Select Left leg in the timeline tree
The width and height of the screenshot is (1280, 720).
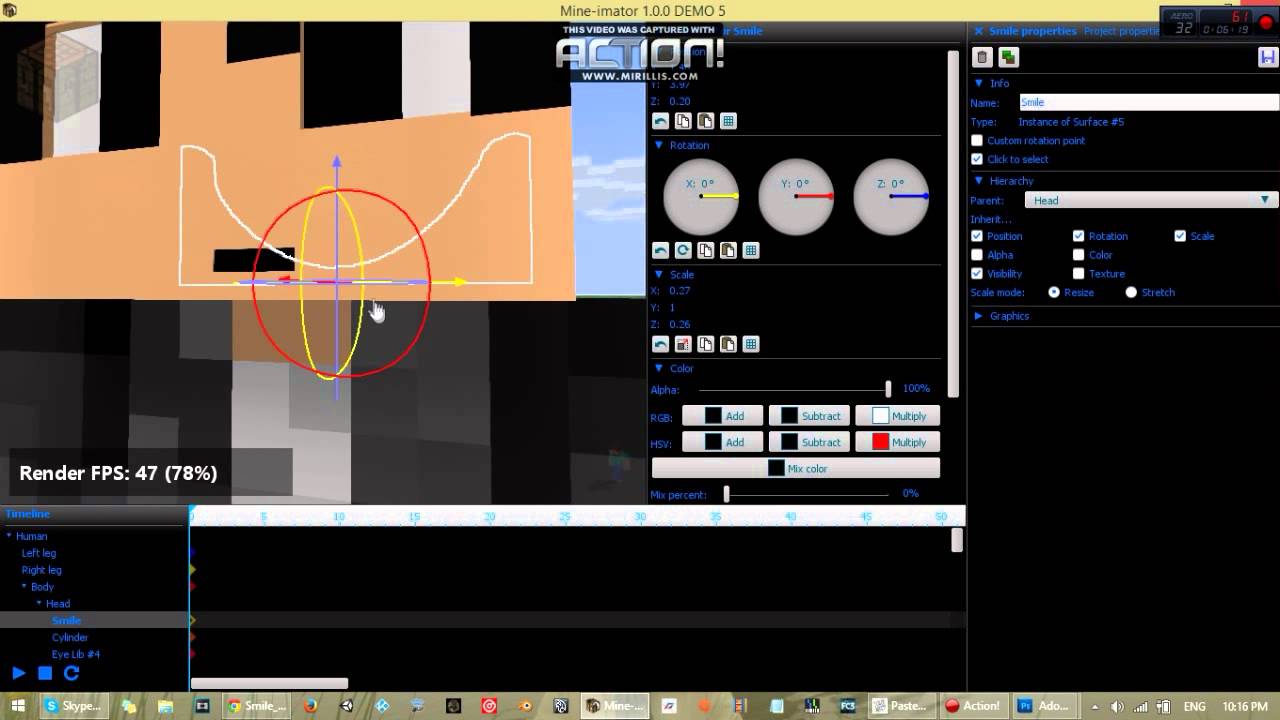(39, 553)
